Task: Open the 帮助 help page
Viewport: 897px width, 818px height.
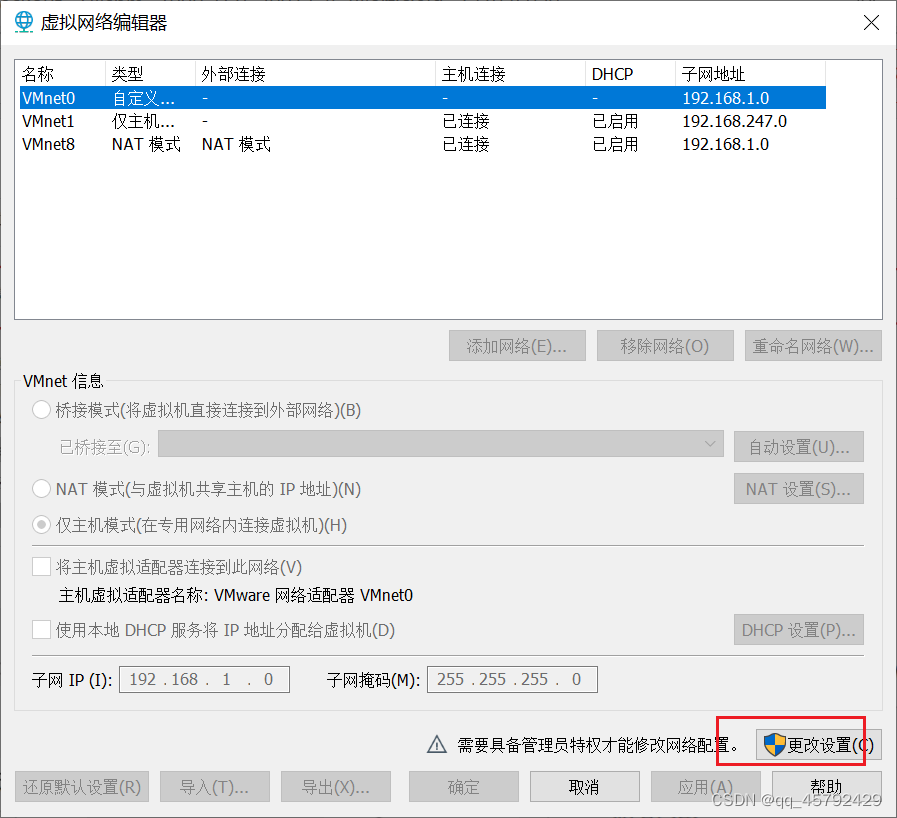Action: 826,786
